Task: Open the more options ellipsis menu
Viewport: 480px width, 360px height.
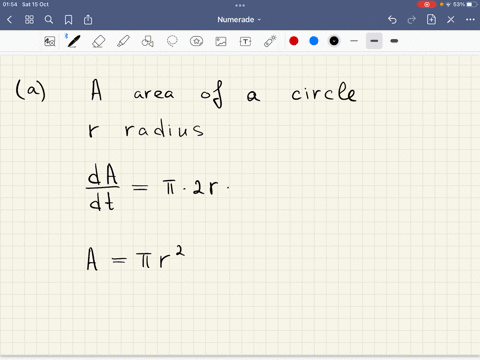Action: pyautogui.click(x=470, y=20)
